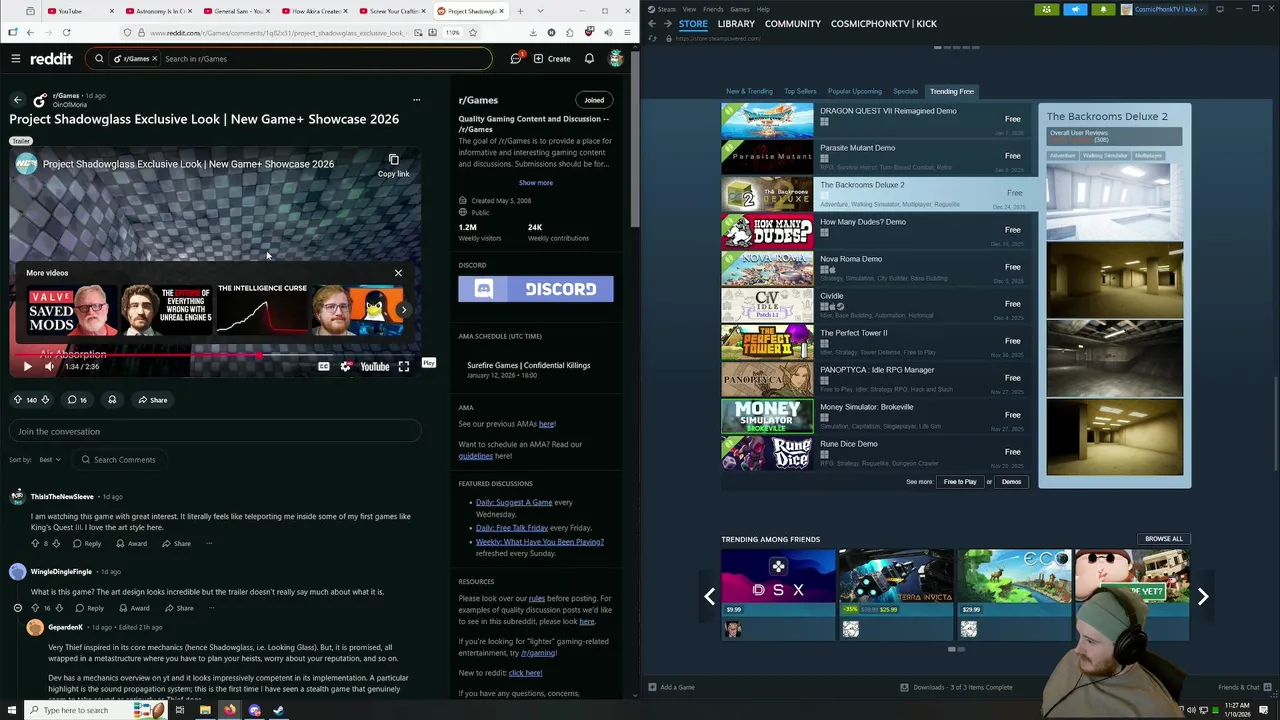1280x720 pixels.
Task: Upvote ThisIsTheNewSleeve's comment
Action: [x=33, y=544]
